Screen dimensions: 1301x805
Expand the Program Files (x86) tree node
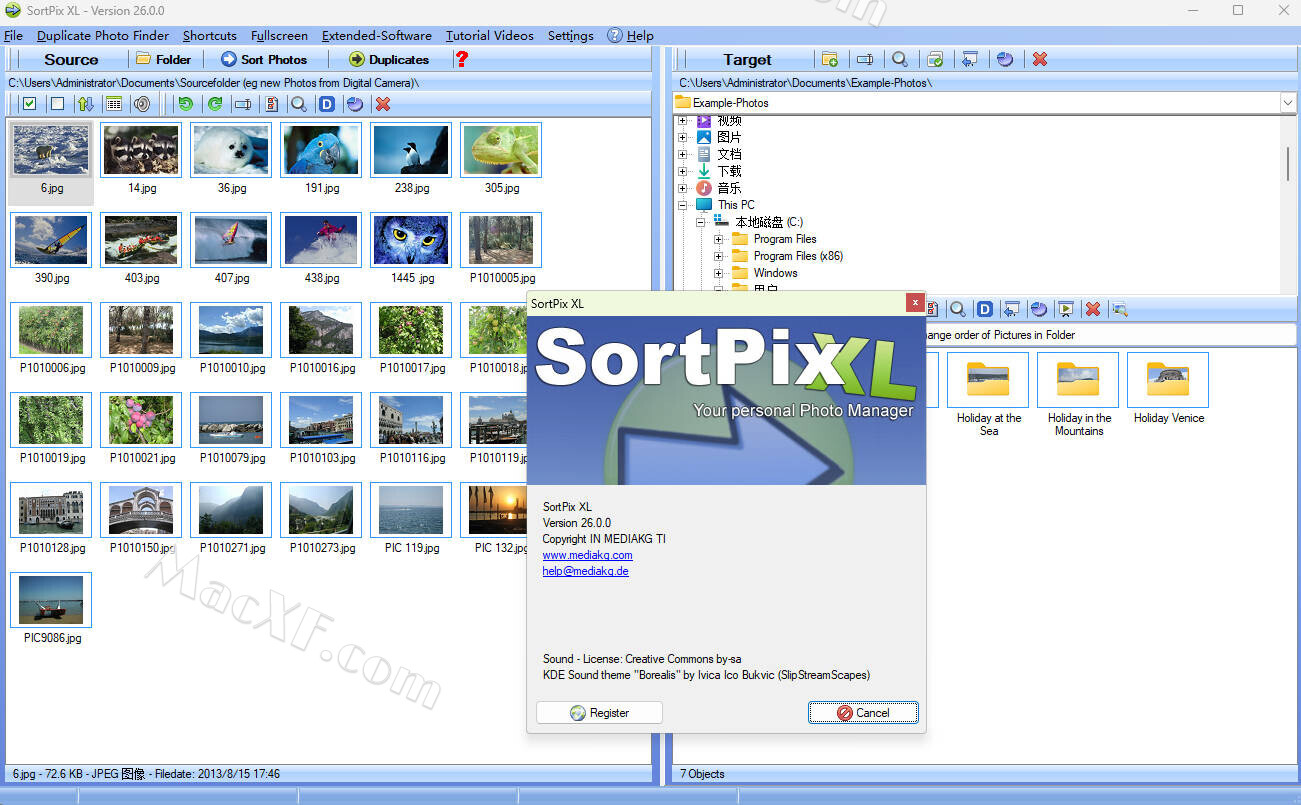pyautogui.click(x=719, y=256)
